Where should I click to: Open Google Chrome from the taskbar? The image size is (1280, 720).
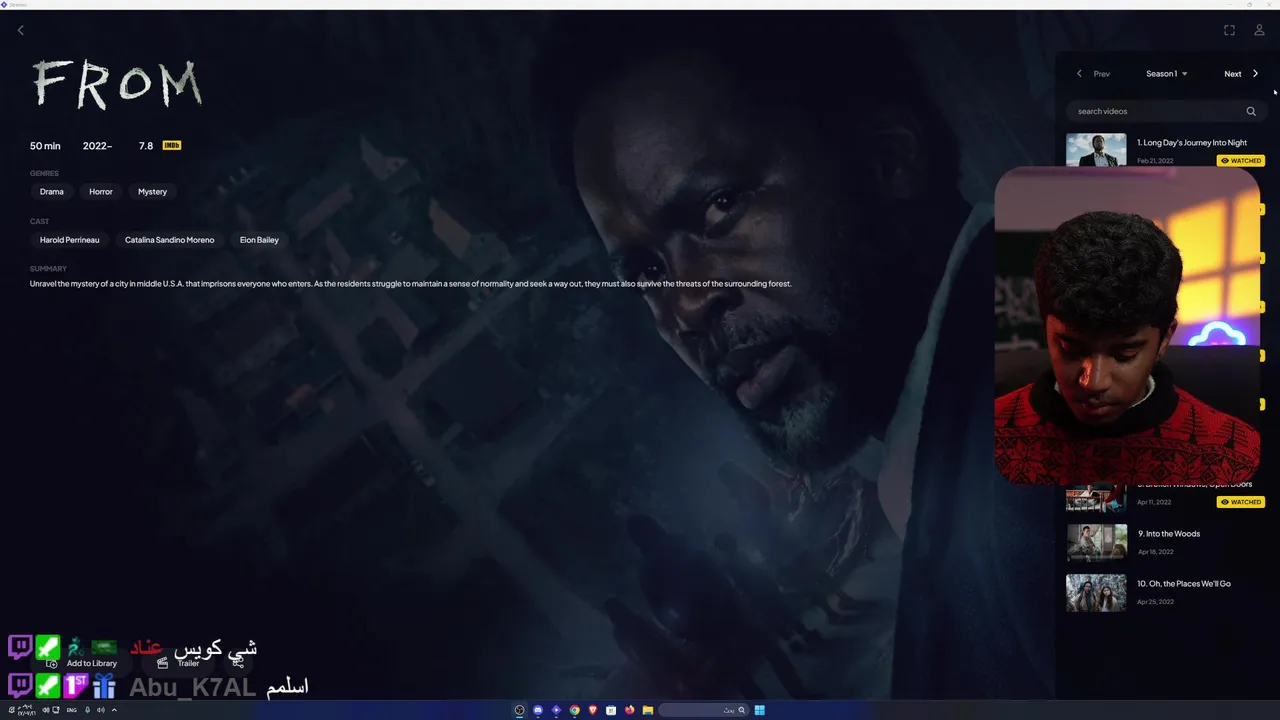tap(575, 710)
